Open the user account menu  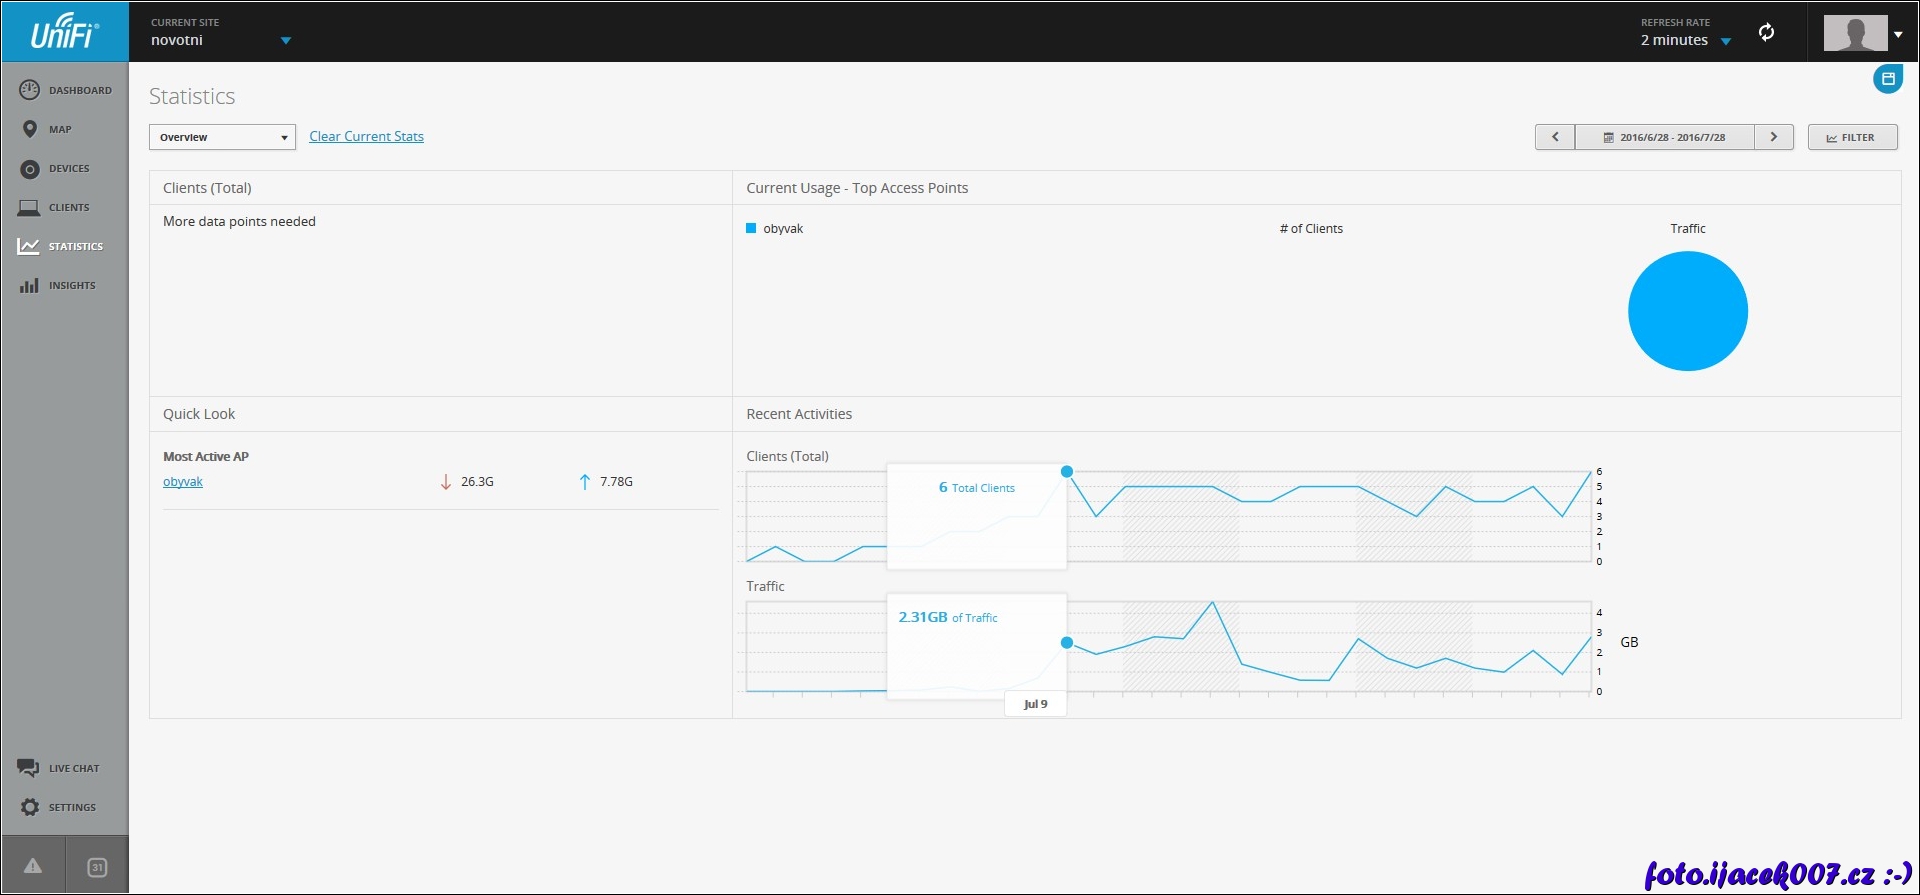pyautogui.click(x=1863, y=33)
